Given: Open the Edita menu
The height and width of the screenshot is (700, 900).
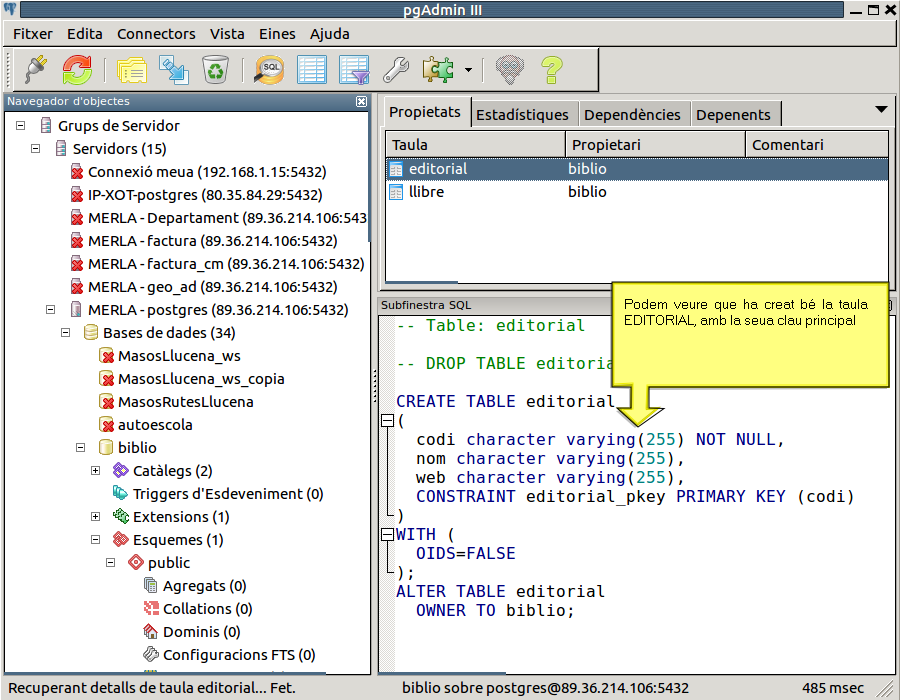Looking at the screenshot, I should [x=84, y=34].
